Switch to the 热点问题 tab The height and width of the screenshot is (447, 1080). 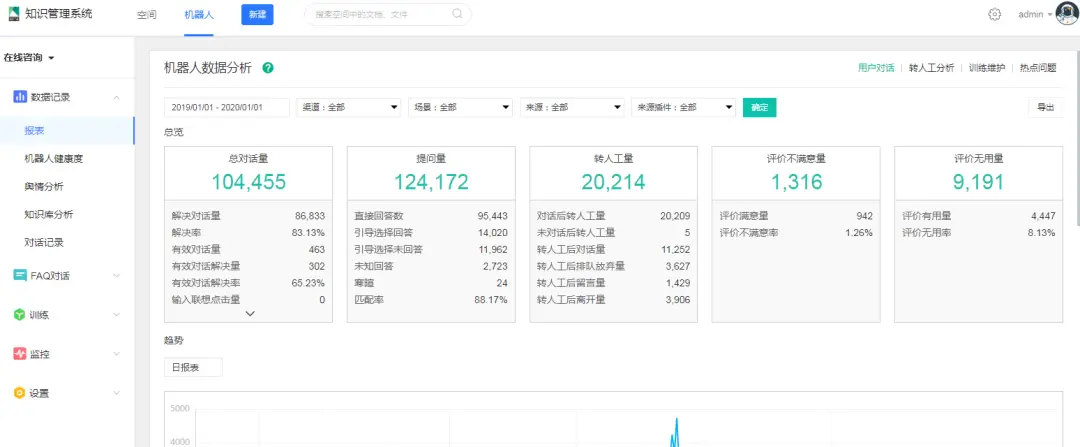point(1037,68)
